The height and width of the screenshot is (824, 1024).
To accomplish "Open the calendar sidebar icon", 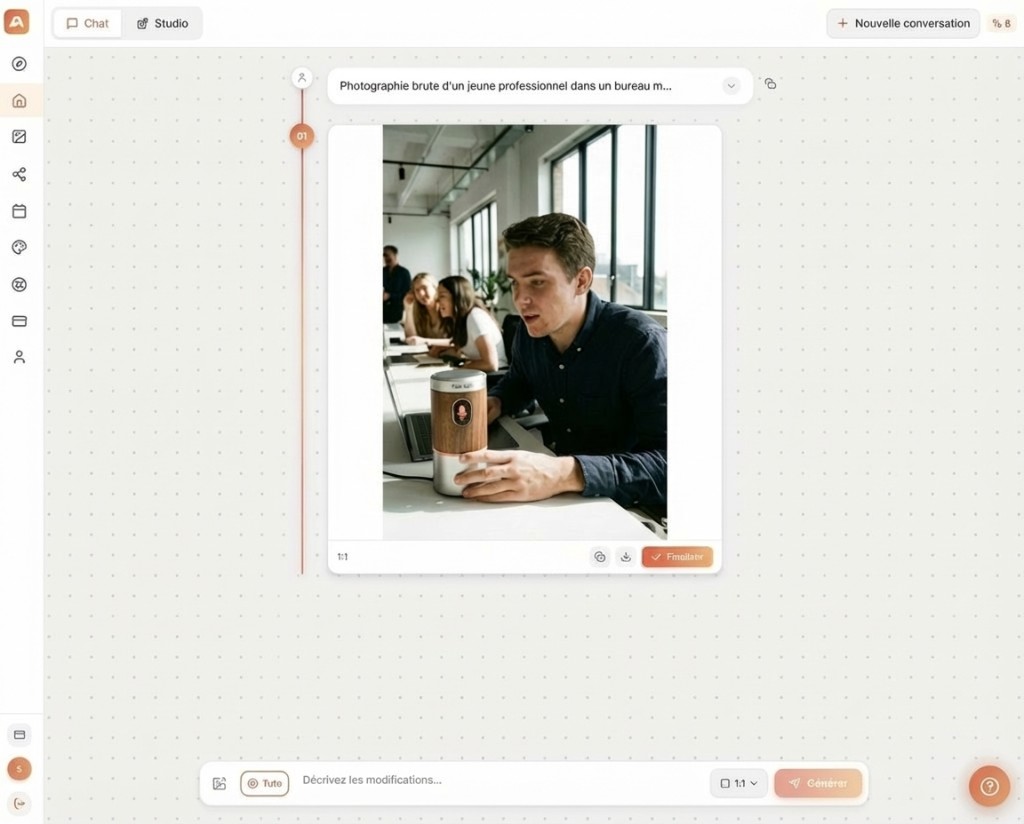I will tap(19, 211).
